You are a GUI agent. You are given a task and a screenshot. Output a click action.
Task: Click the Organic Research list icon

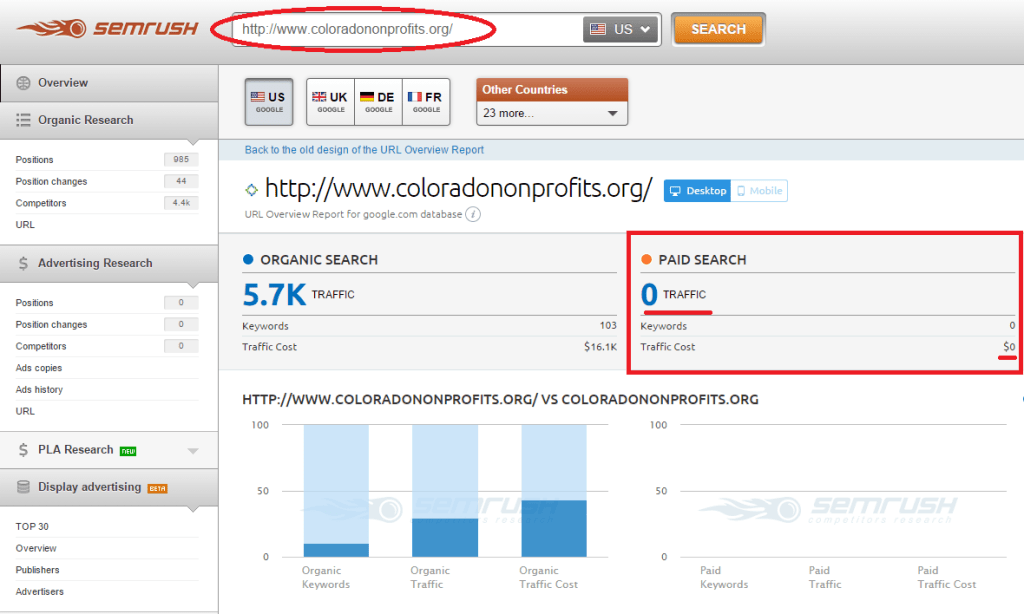(24, 120)
